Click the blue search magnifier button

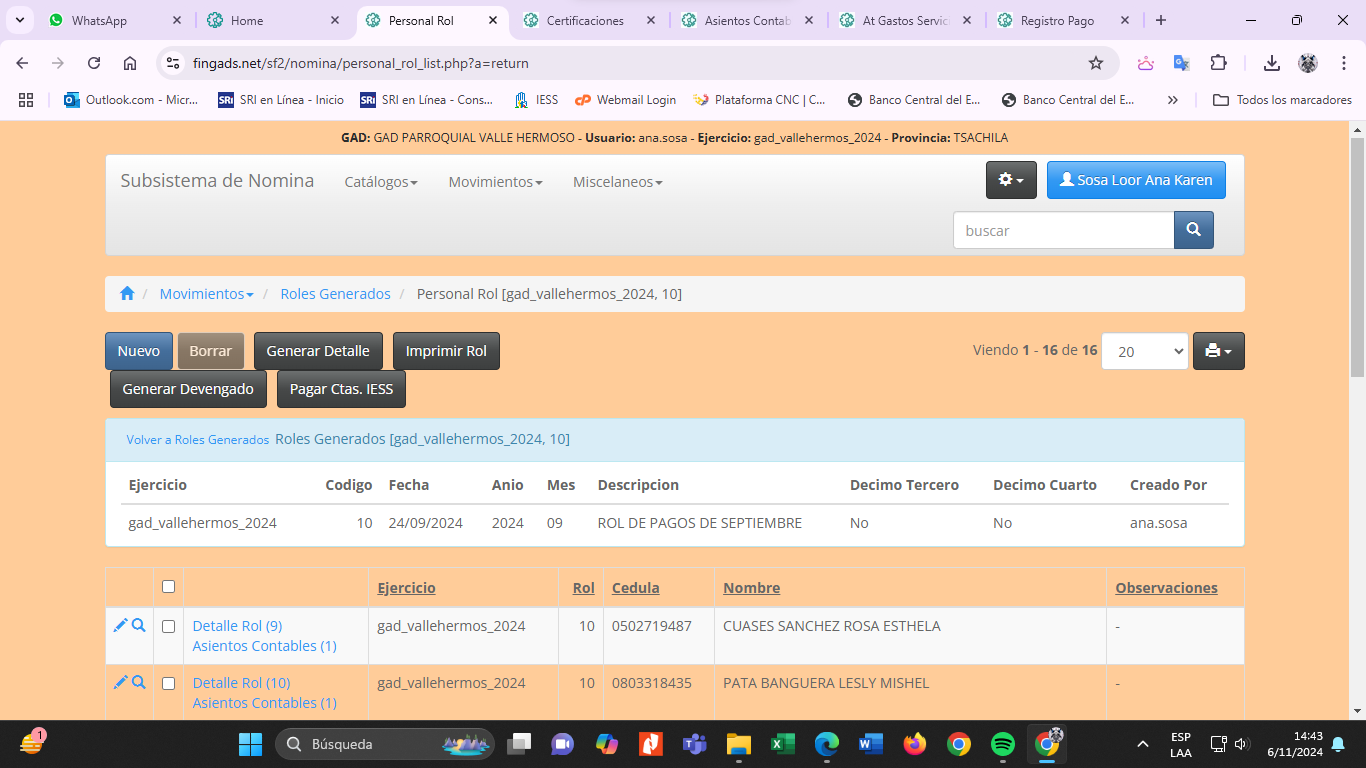click(x=1193, y=230)
